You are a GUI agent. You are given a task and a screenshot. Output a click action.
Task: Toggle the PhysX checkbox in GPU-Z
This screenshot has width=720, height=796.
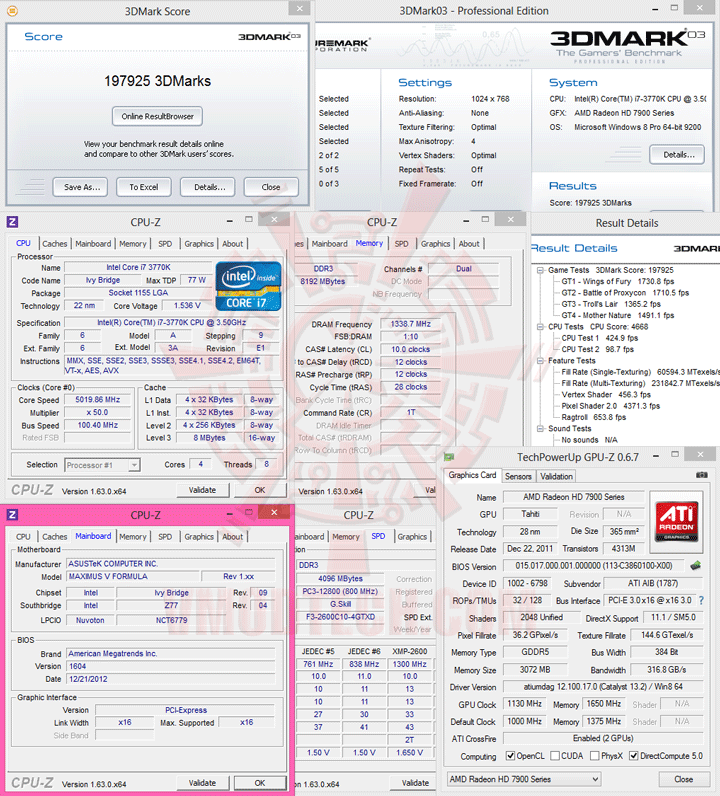tap(594, 756)
